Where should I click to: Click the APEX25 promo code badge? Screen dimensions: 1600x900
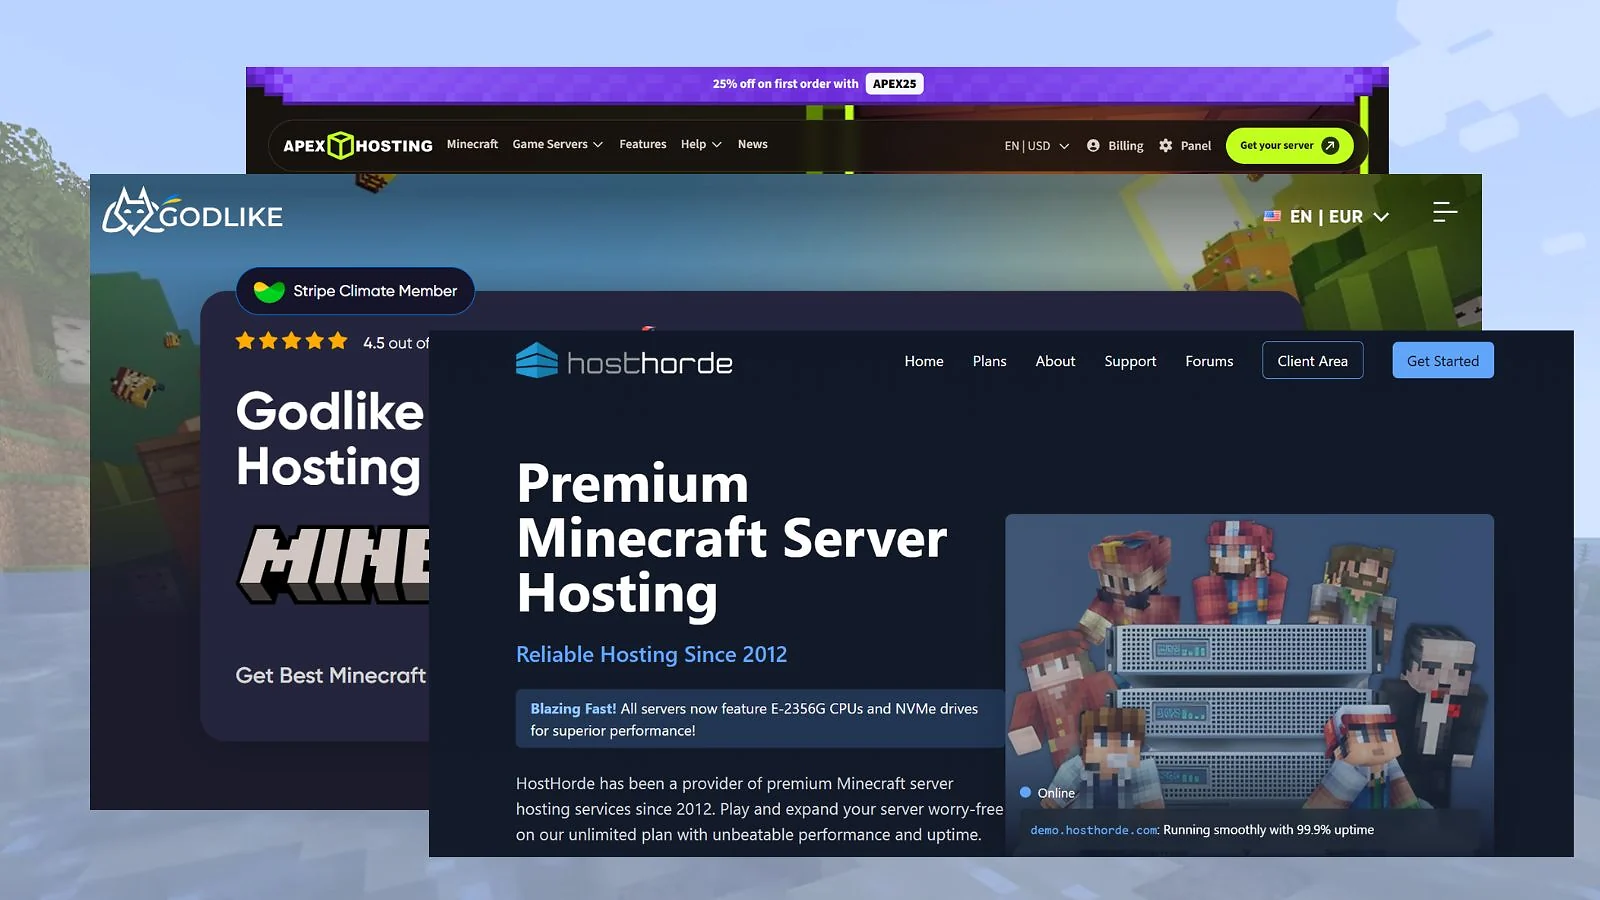[894, 84]
